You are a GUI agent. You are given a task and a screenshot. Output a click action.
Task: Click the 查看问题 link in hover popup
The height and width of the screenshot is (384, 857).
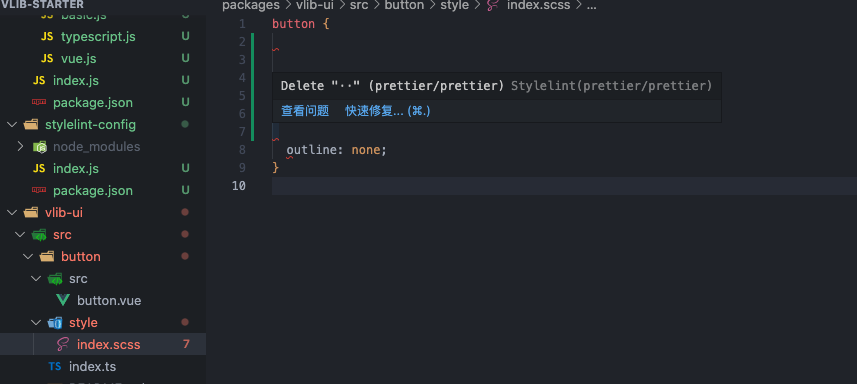[305, 111]
